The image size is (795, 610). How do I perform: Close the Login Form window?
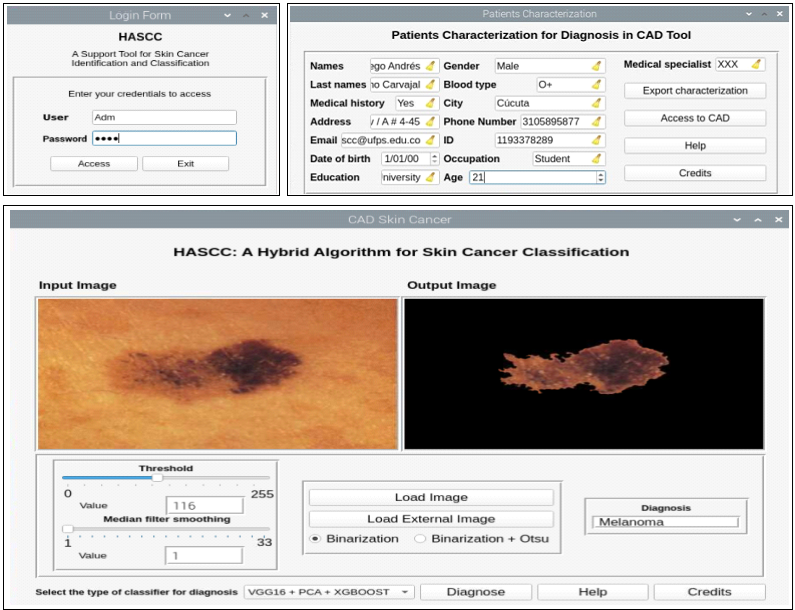(x=264, y=16)
